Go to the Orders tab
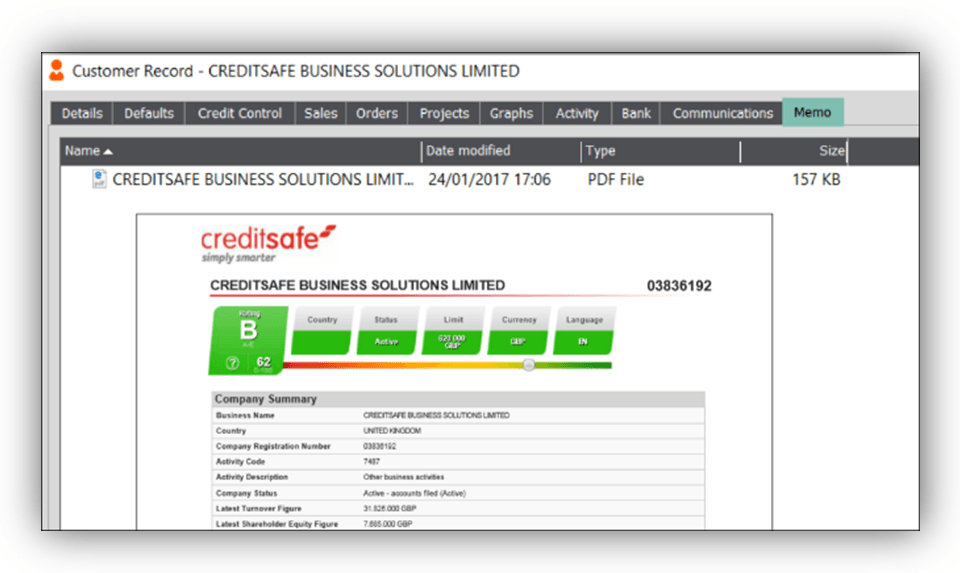This screenshot has height=573, width=960. [377, 113]
